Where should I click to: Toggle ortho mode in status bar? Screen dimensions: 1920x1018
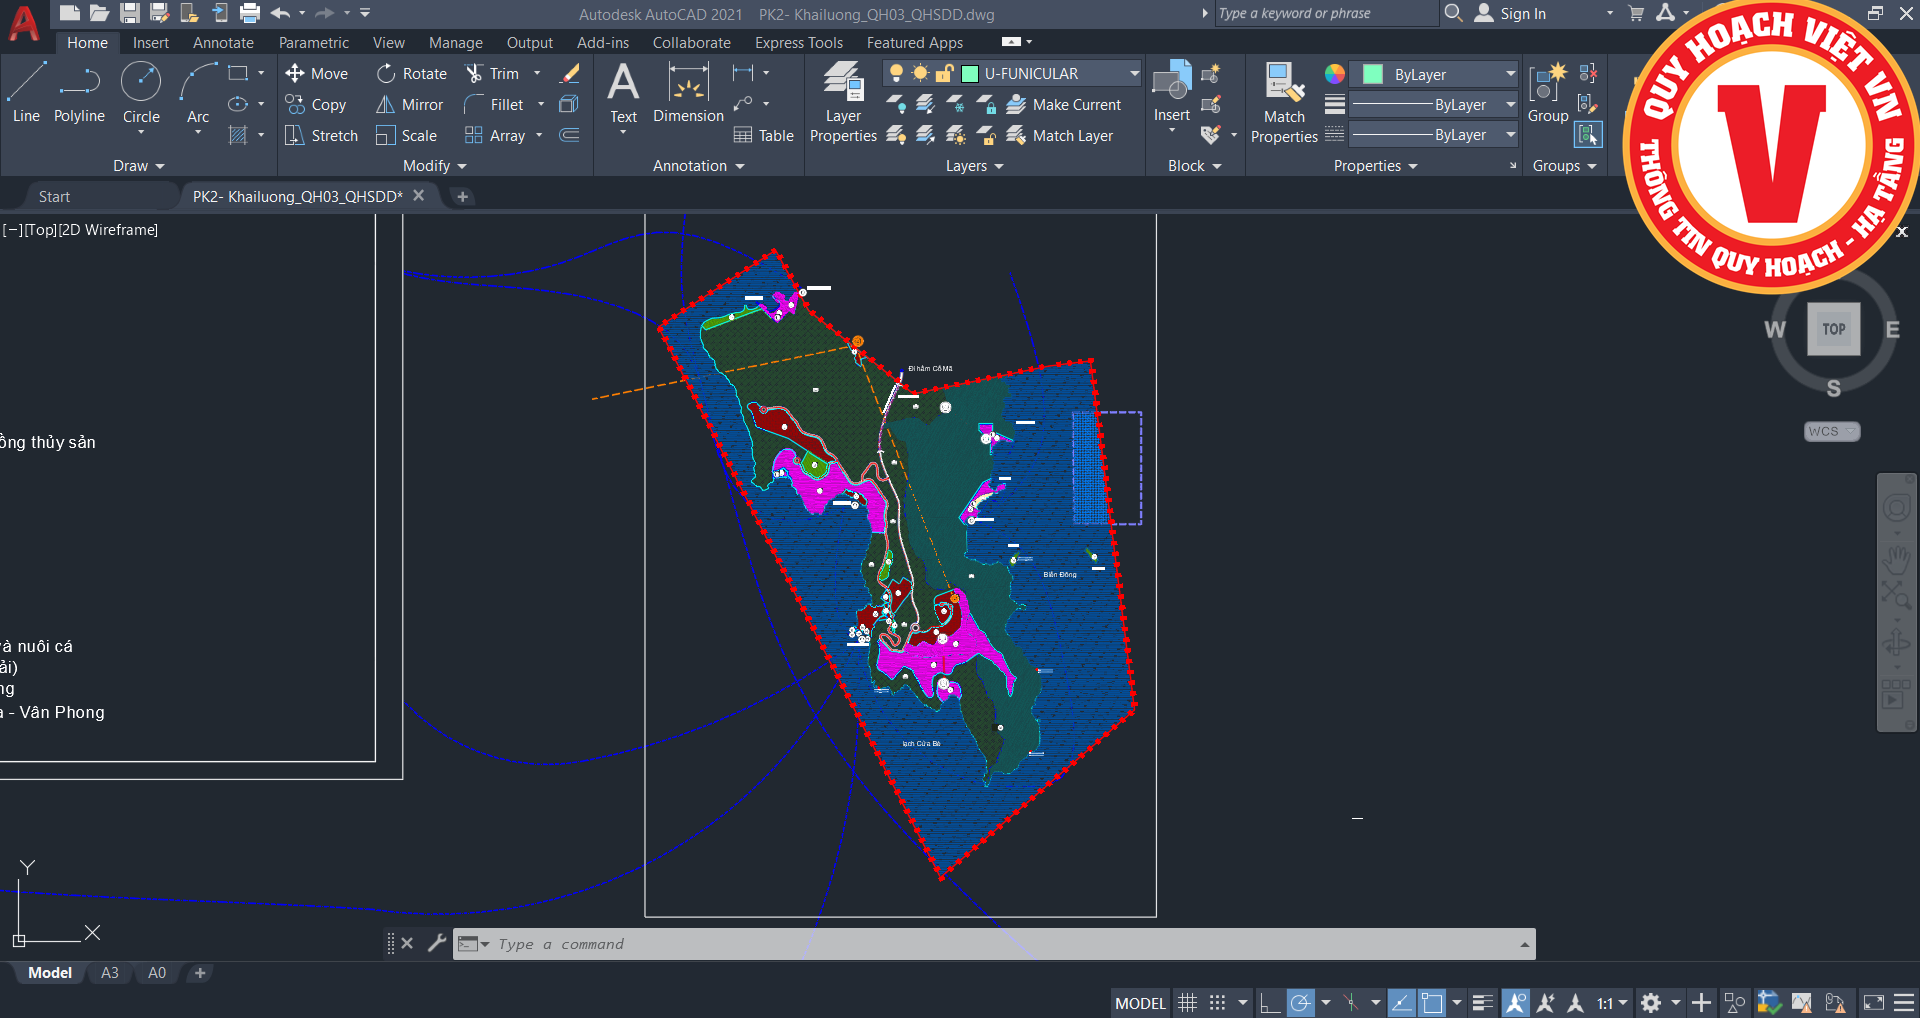coord(1269,1002)
